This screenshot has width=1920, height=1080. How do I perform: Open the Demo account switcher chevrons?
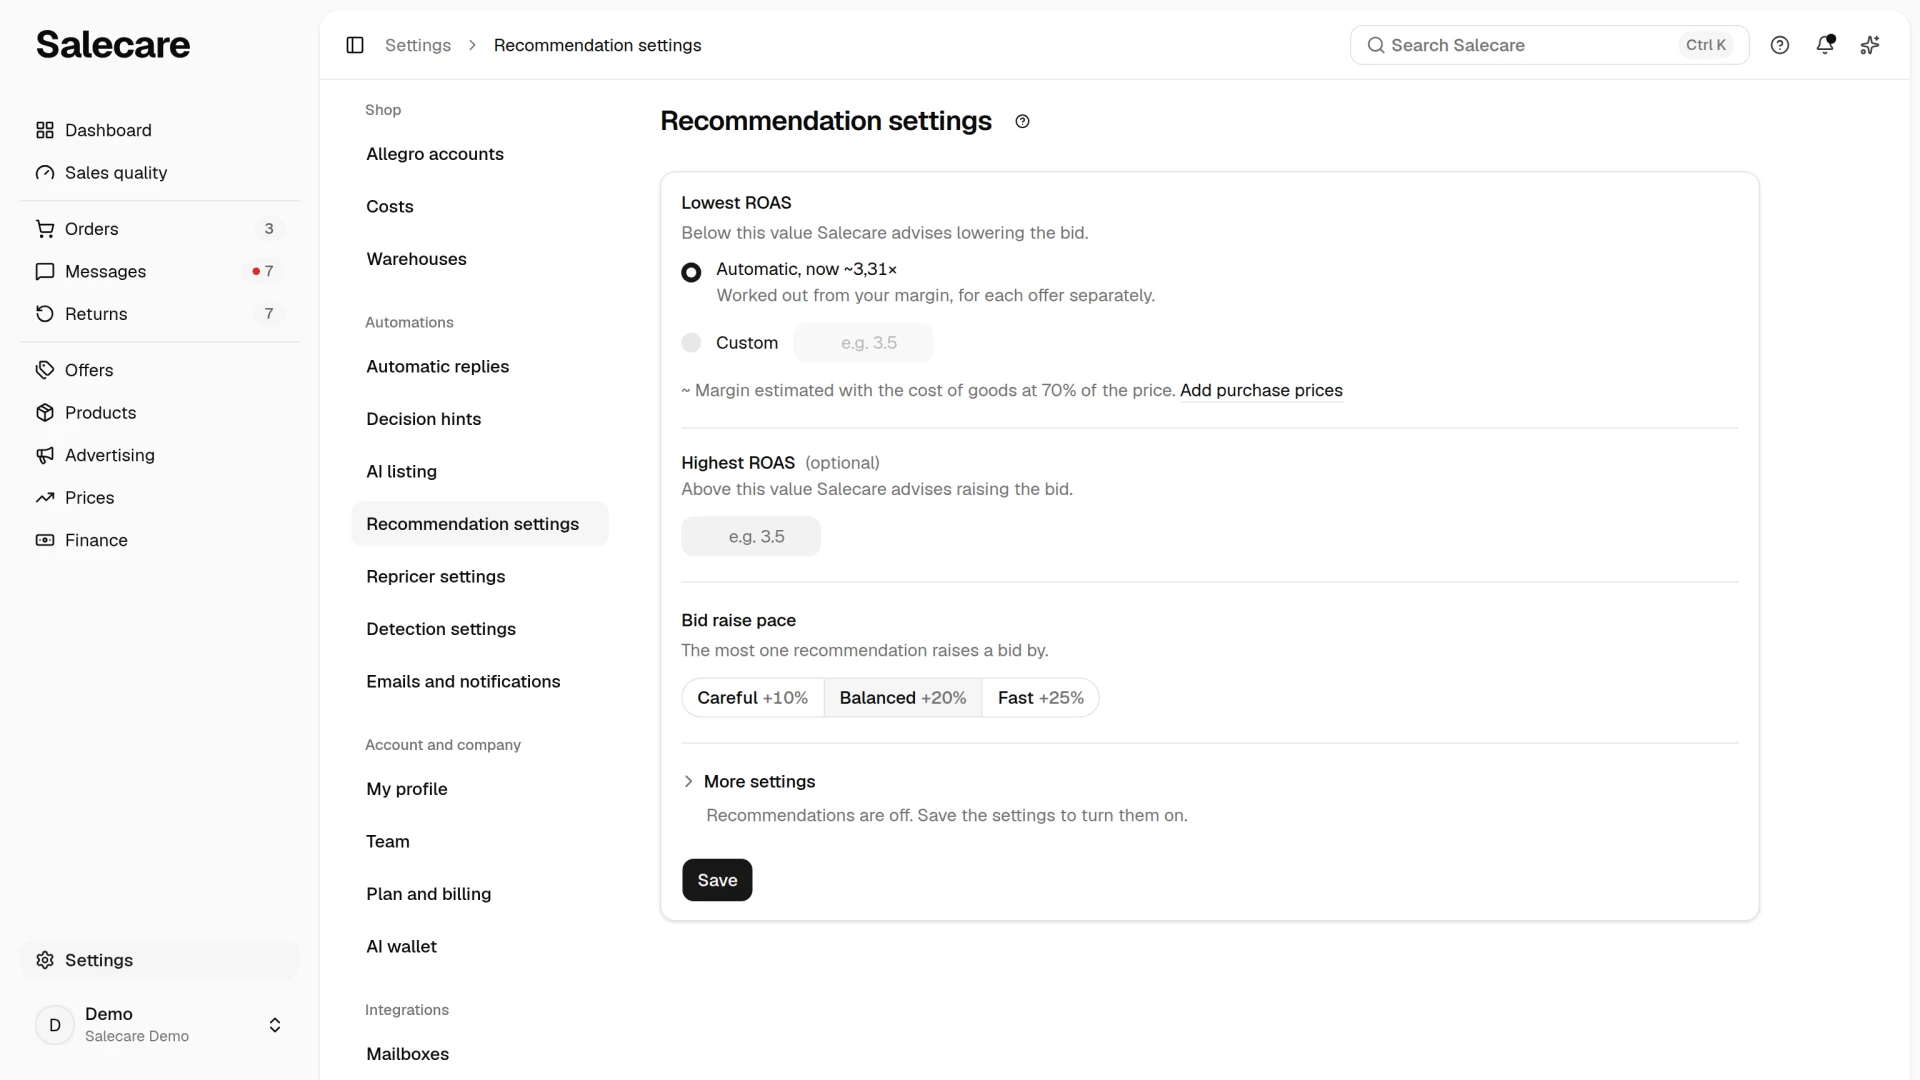[x=275, y=1025]
